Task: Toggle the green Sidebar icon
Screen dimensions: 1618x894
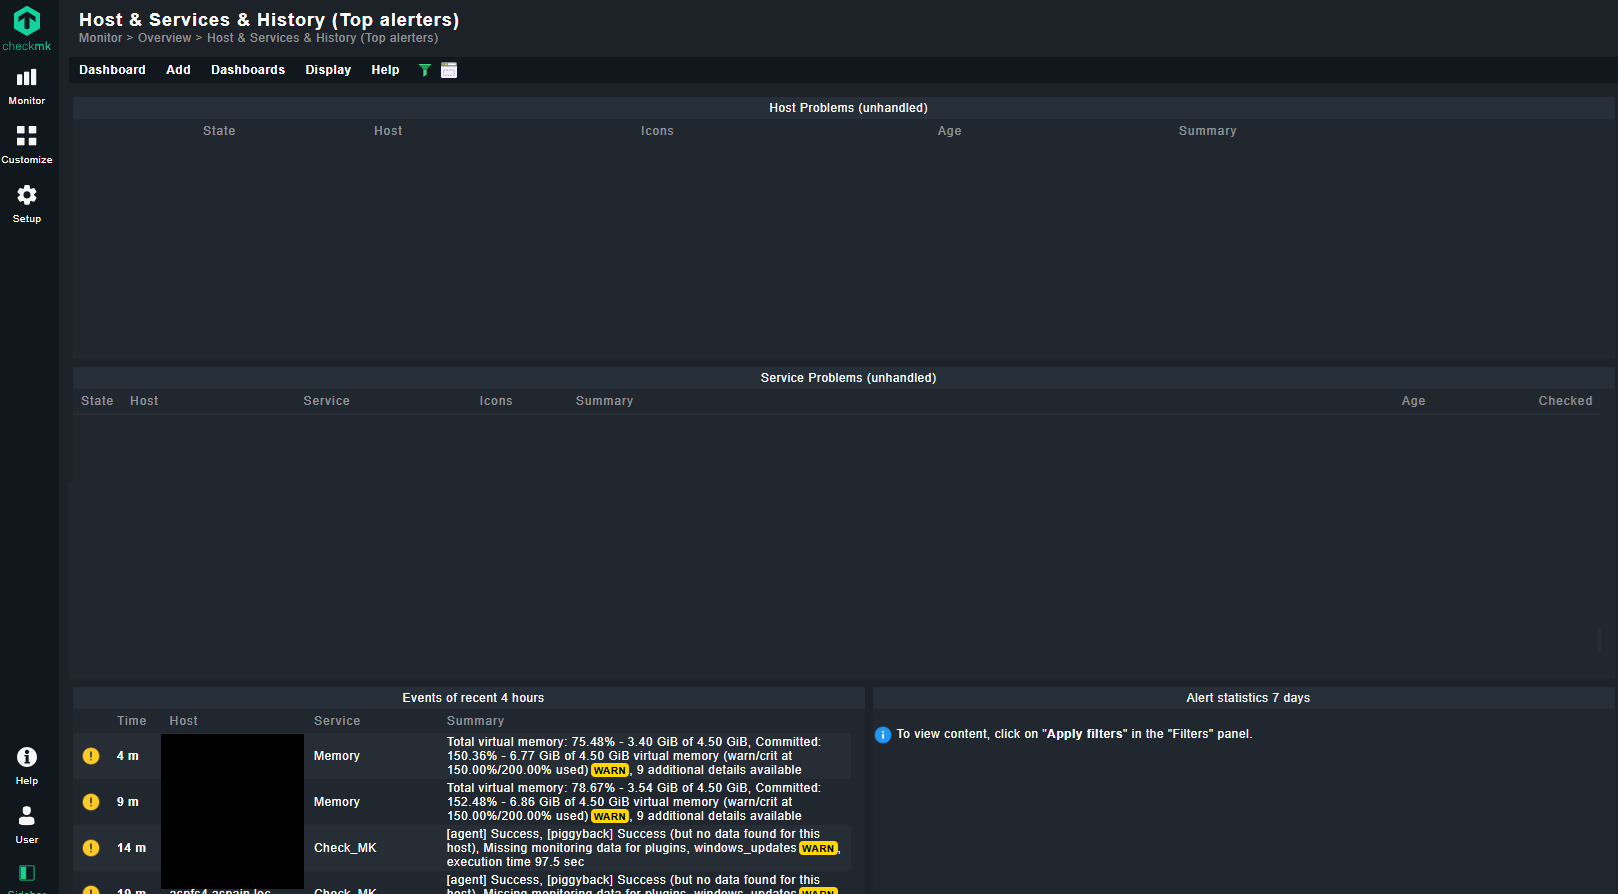Action: 27,874
